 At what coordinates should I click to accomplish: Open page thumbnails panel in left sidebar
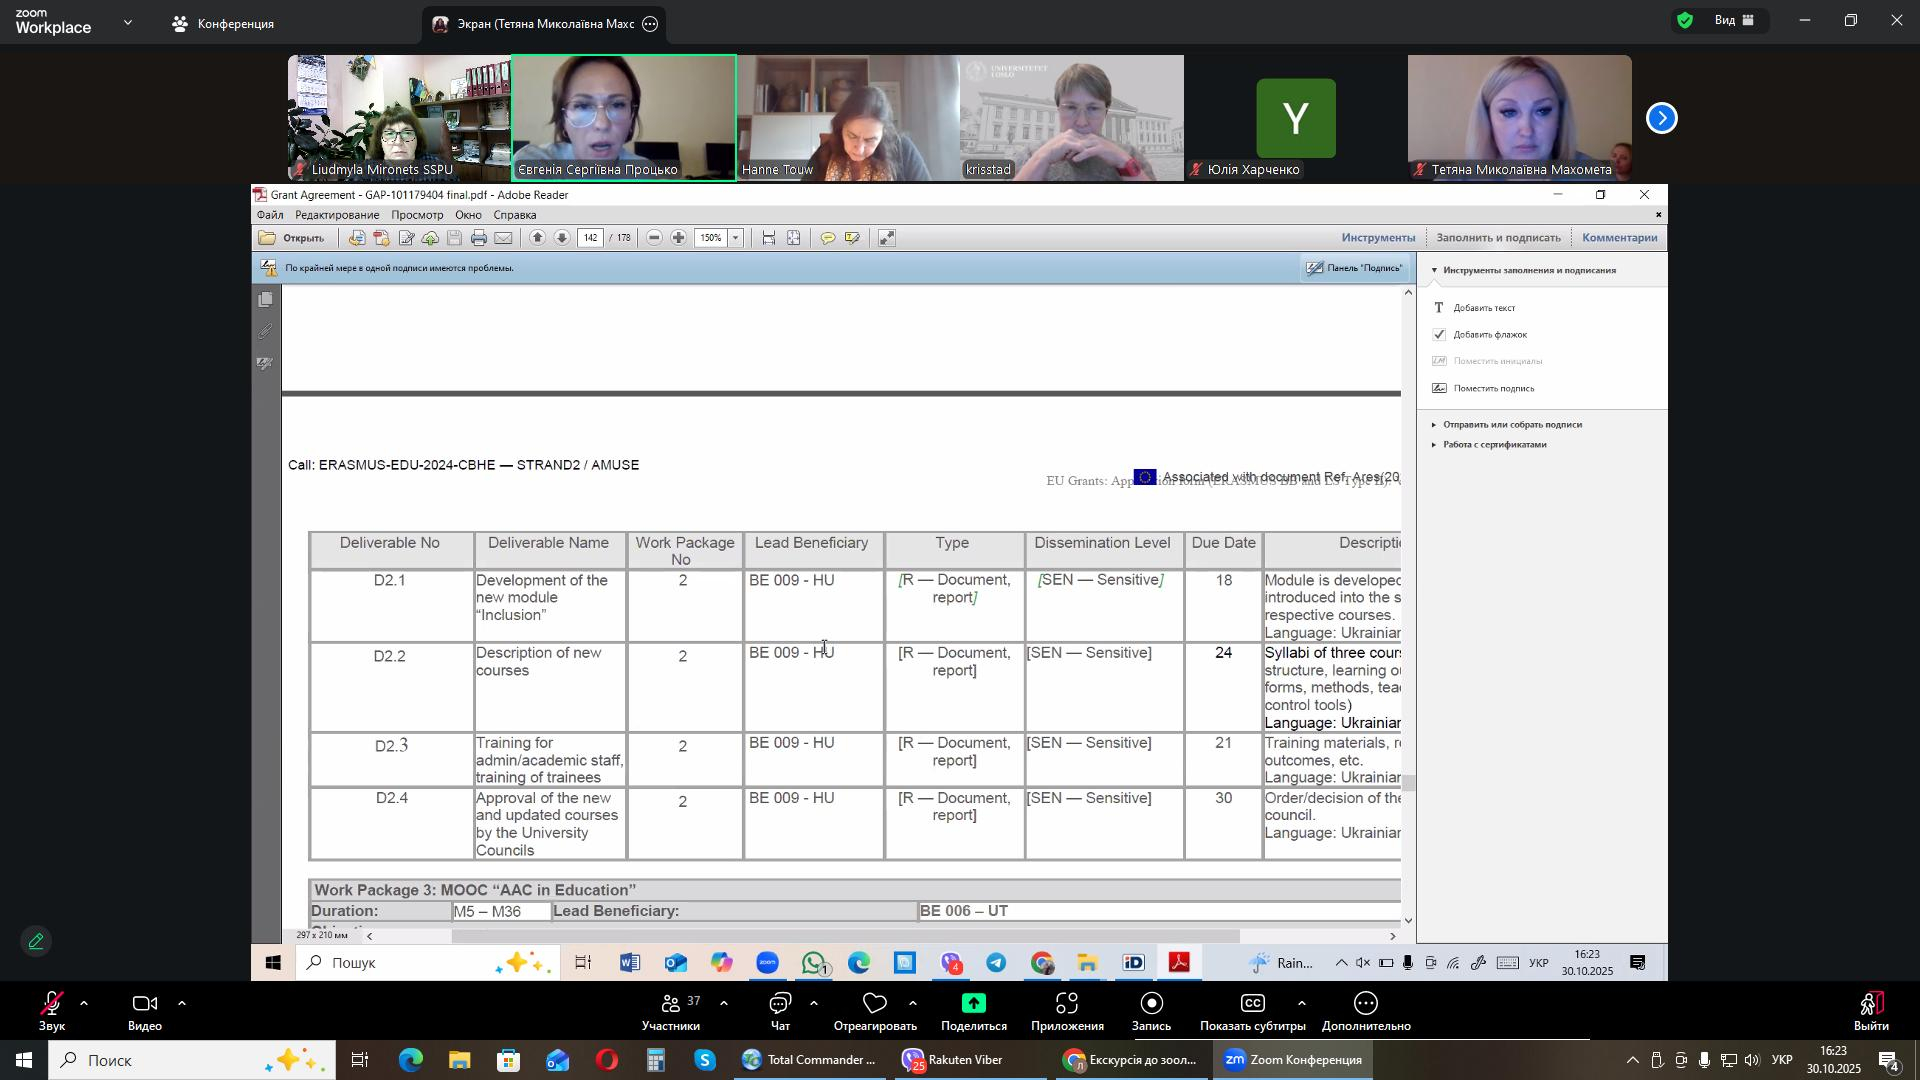pos(265,300)
